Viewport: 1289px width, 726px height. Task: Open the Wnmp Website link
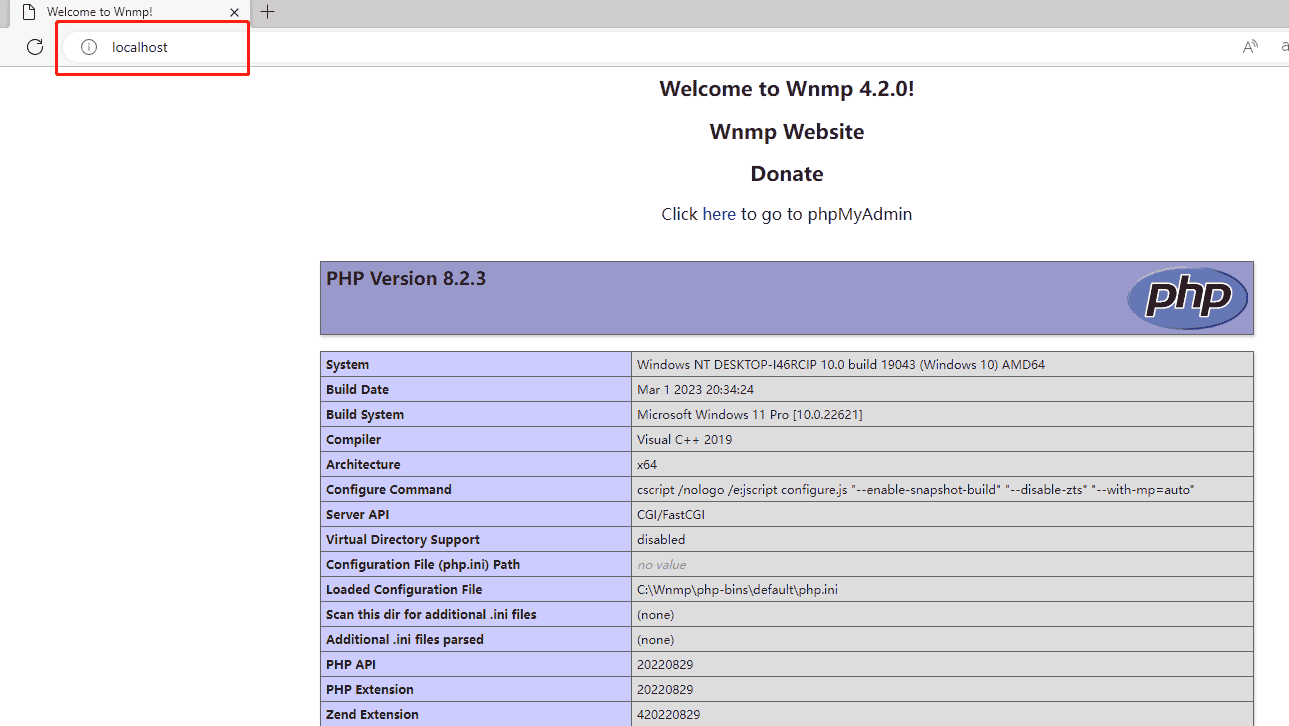tap(786, 132)
